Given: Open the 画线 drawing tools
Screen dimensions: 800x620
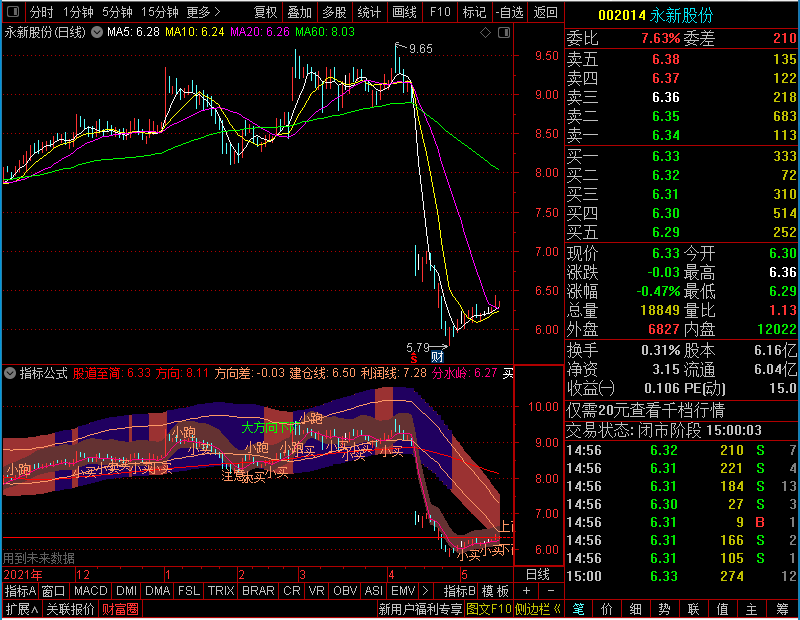Looking at the screenshot, I should 405,12.
